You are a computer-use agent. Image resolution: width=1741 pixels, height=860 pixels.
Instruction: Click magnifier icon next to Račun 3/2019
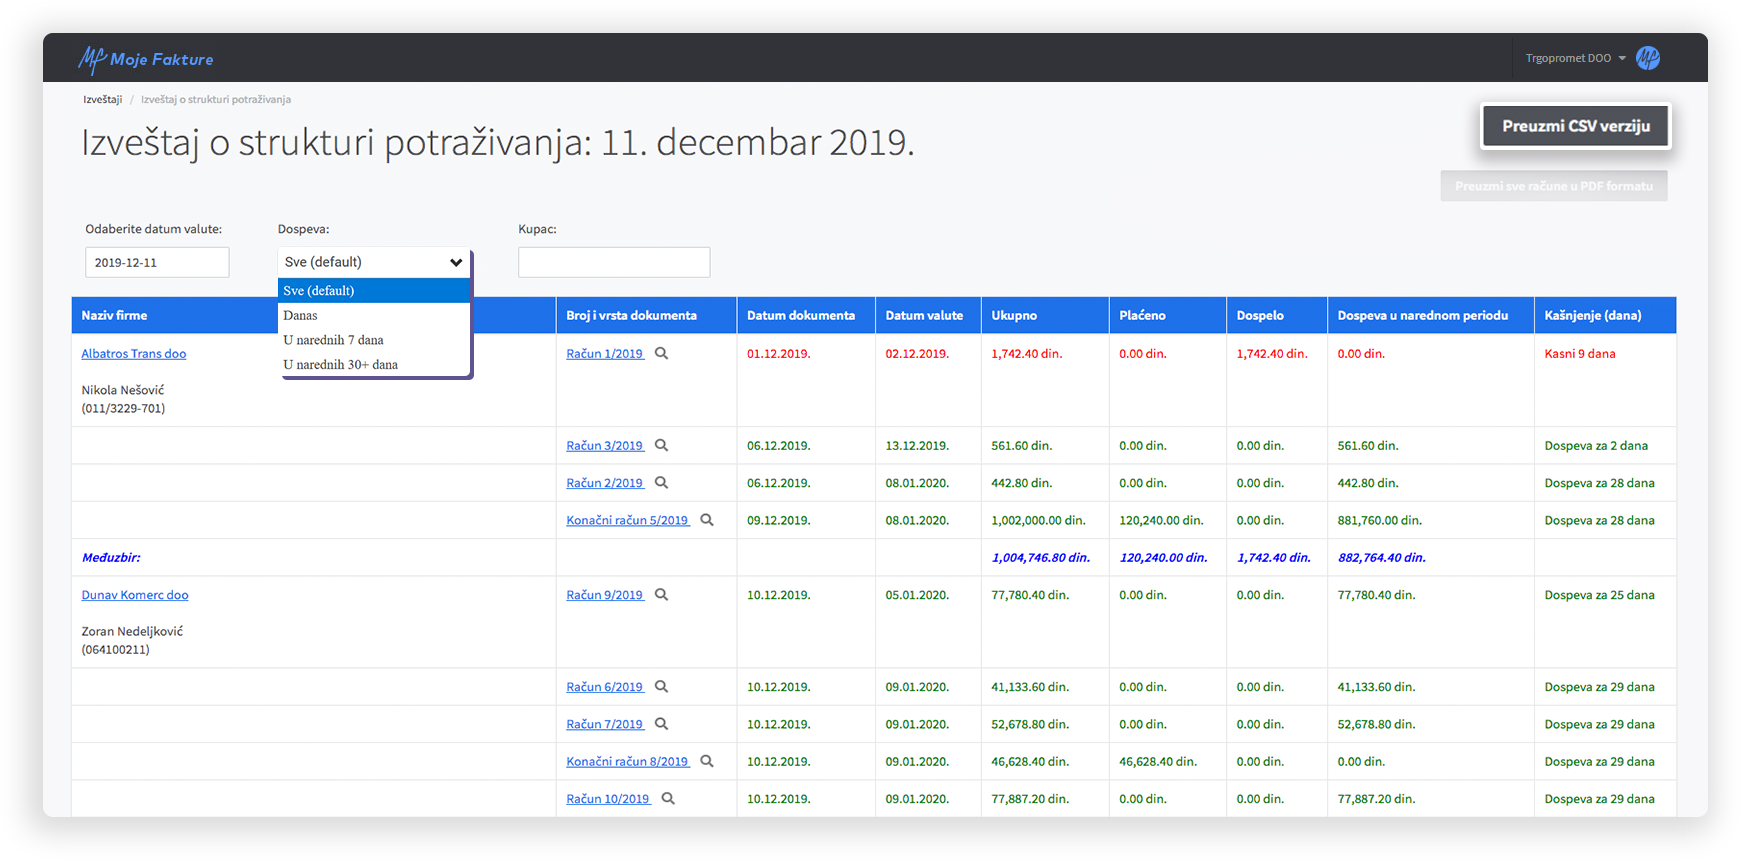coord(661,446)
